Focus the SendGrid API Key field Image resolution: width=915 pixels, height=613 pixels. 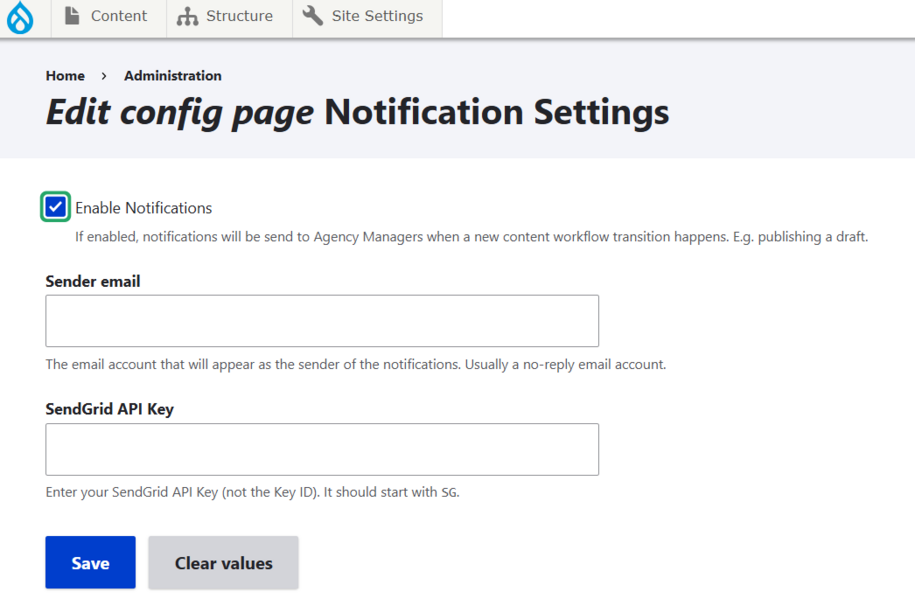pos(322,449)
